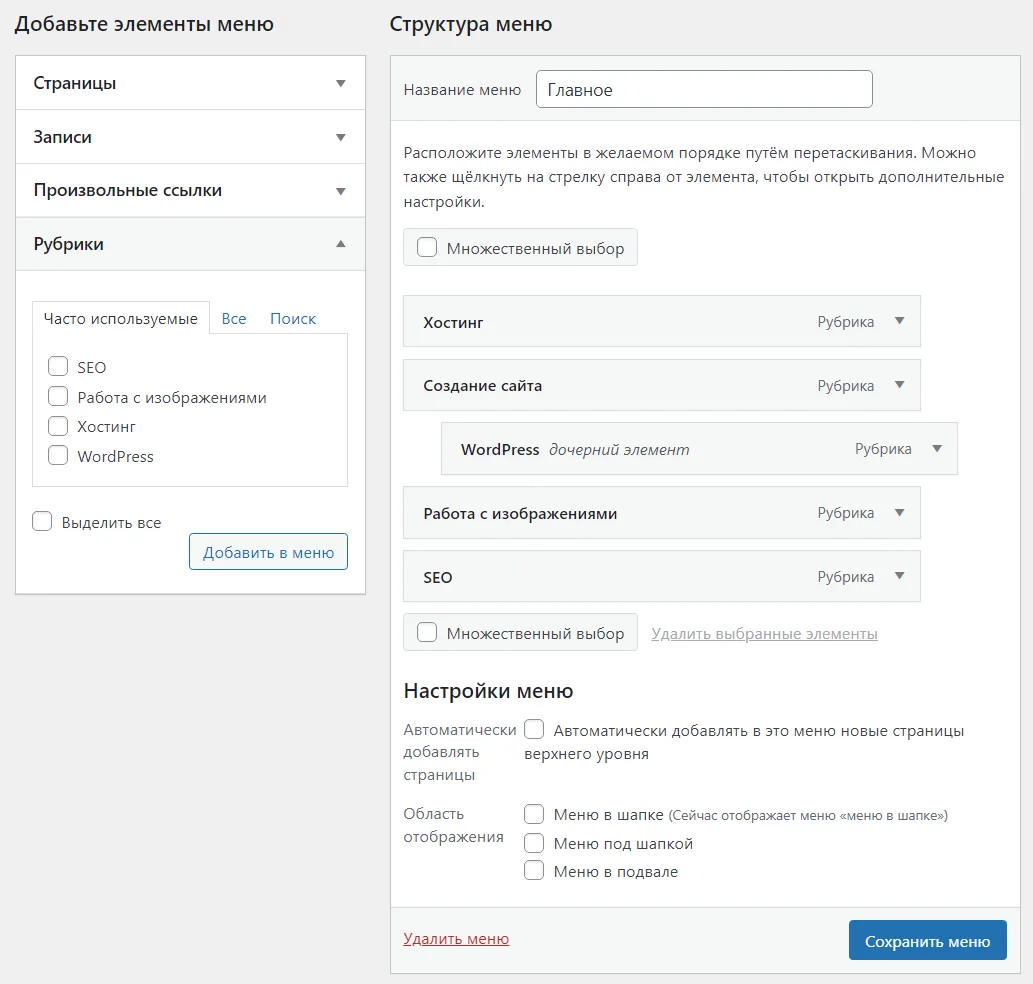
Task: Click the Добавьте элементы меню heading
Action: pos(144,24)
